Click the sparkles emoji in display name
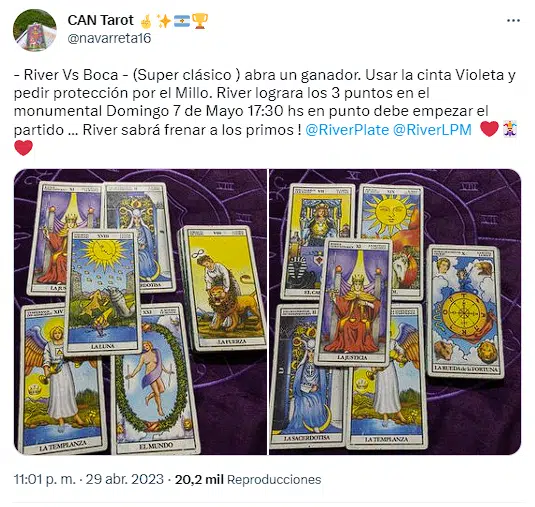The image size is (535, 507). click(x=164, y=21)
